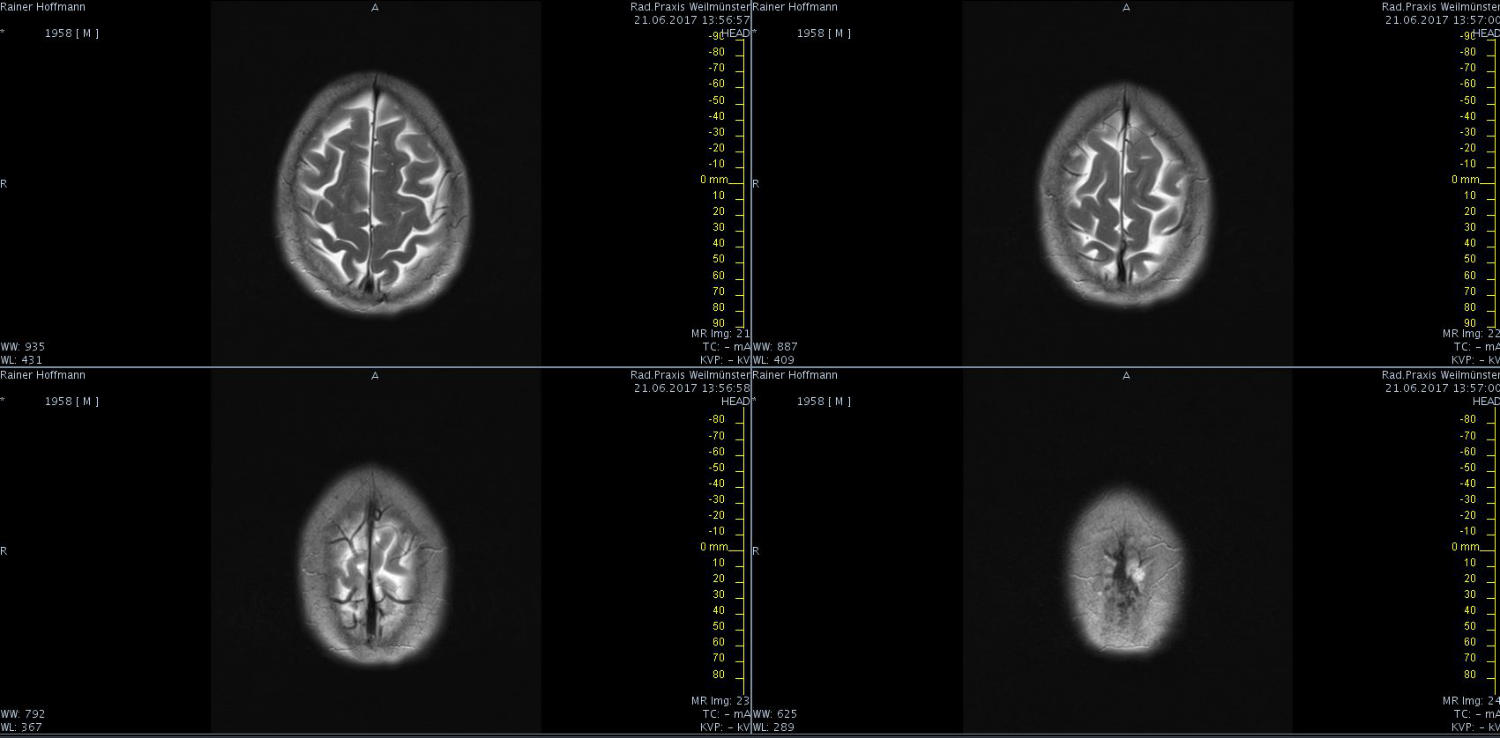Screen dimensions: 1500x738
Task: Click the WW: 935 window width label
Action: coord(22,347)
